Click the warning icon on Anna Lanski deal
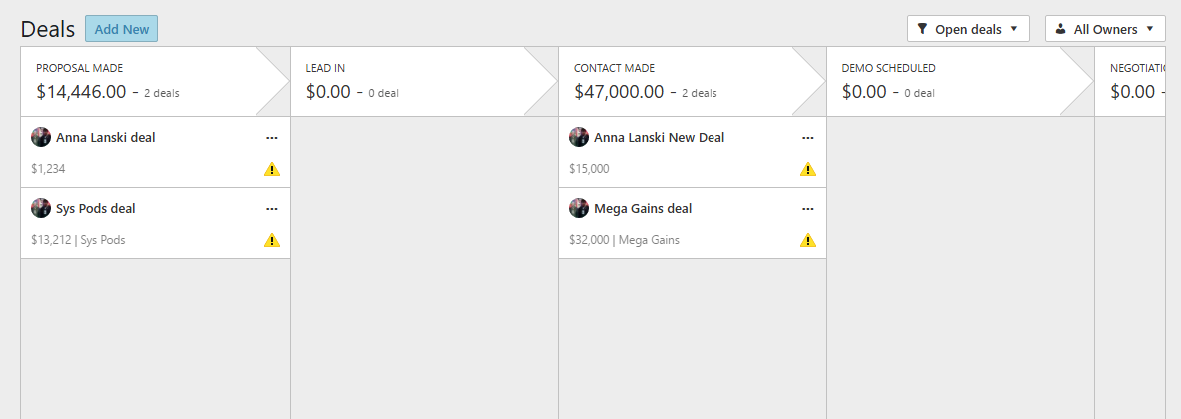The image size is (1181, 419). [272, 169]
